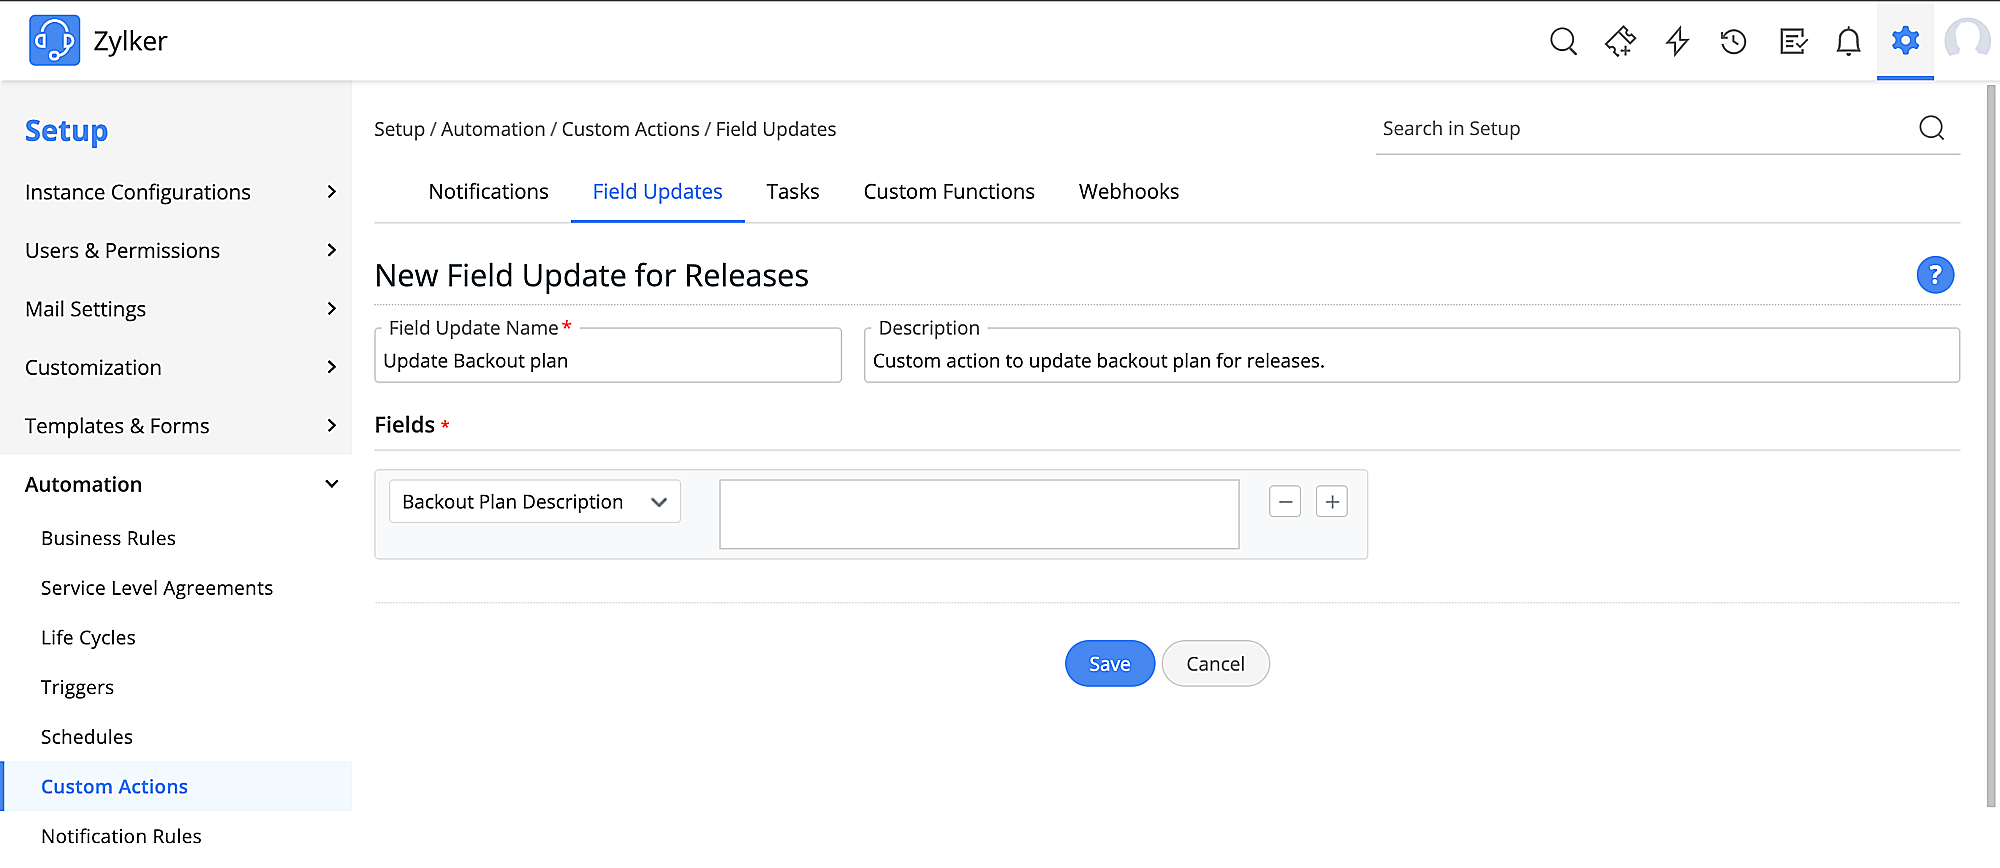Viewport: 2000px width, 868px height.
Task: Open quick actions lightning bolt icon
Action: [x=1677, y=41]
